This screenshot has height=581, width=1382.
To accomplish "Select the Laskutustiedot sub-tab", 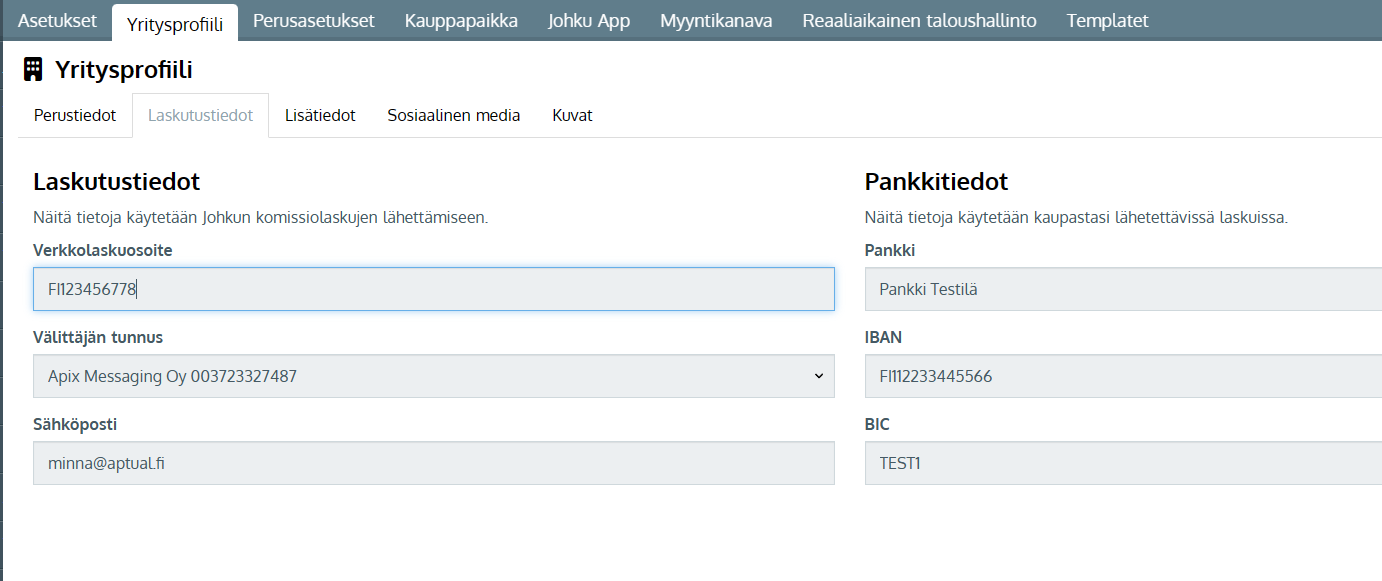I will [x=200, y=115].
